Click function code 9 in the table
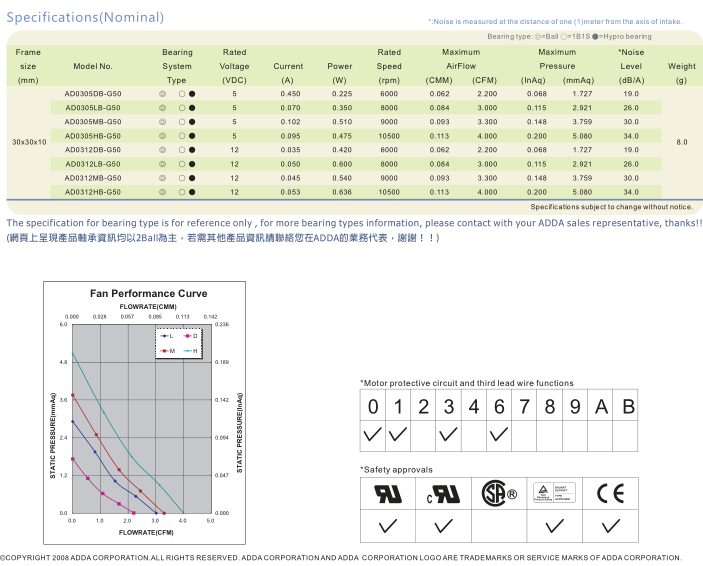The image size is (703, 566). click(x=575, y=407)
